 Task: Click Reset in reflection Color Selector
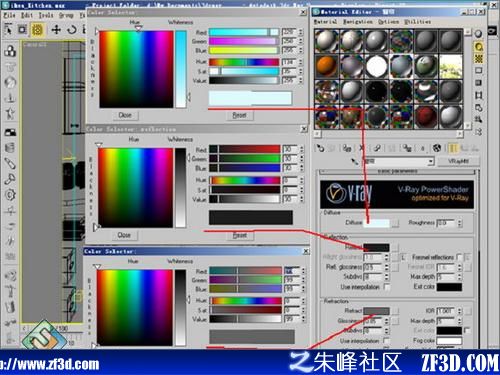[240, 235]
